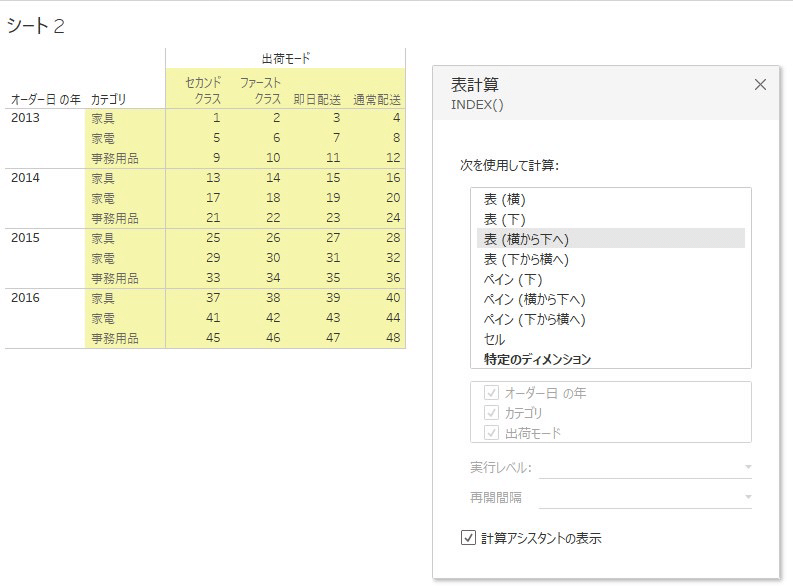Choose 表 (横から下へ) option
This screenshot has width=793, height=587.
[610, 239]
